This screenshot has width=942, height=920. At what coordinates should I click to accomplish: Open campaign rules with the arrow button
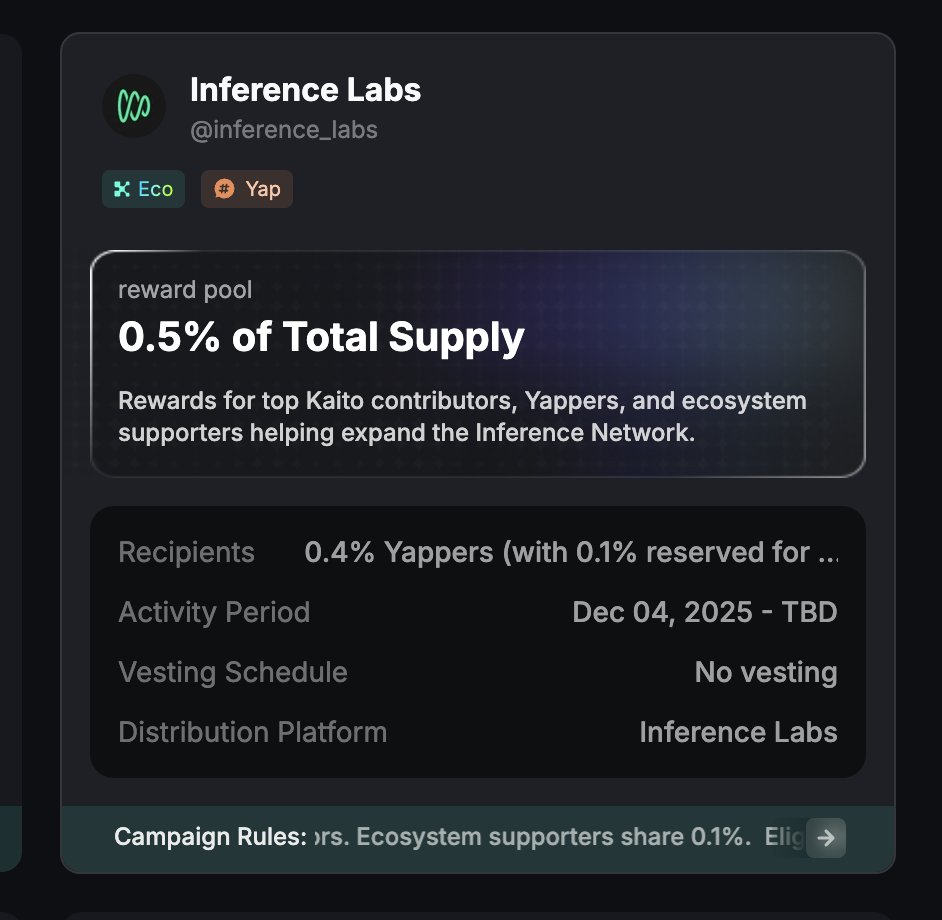[x=826, y=838]
